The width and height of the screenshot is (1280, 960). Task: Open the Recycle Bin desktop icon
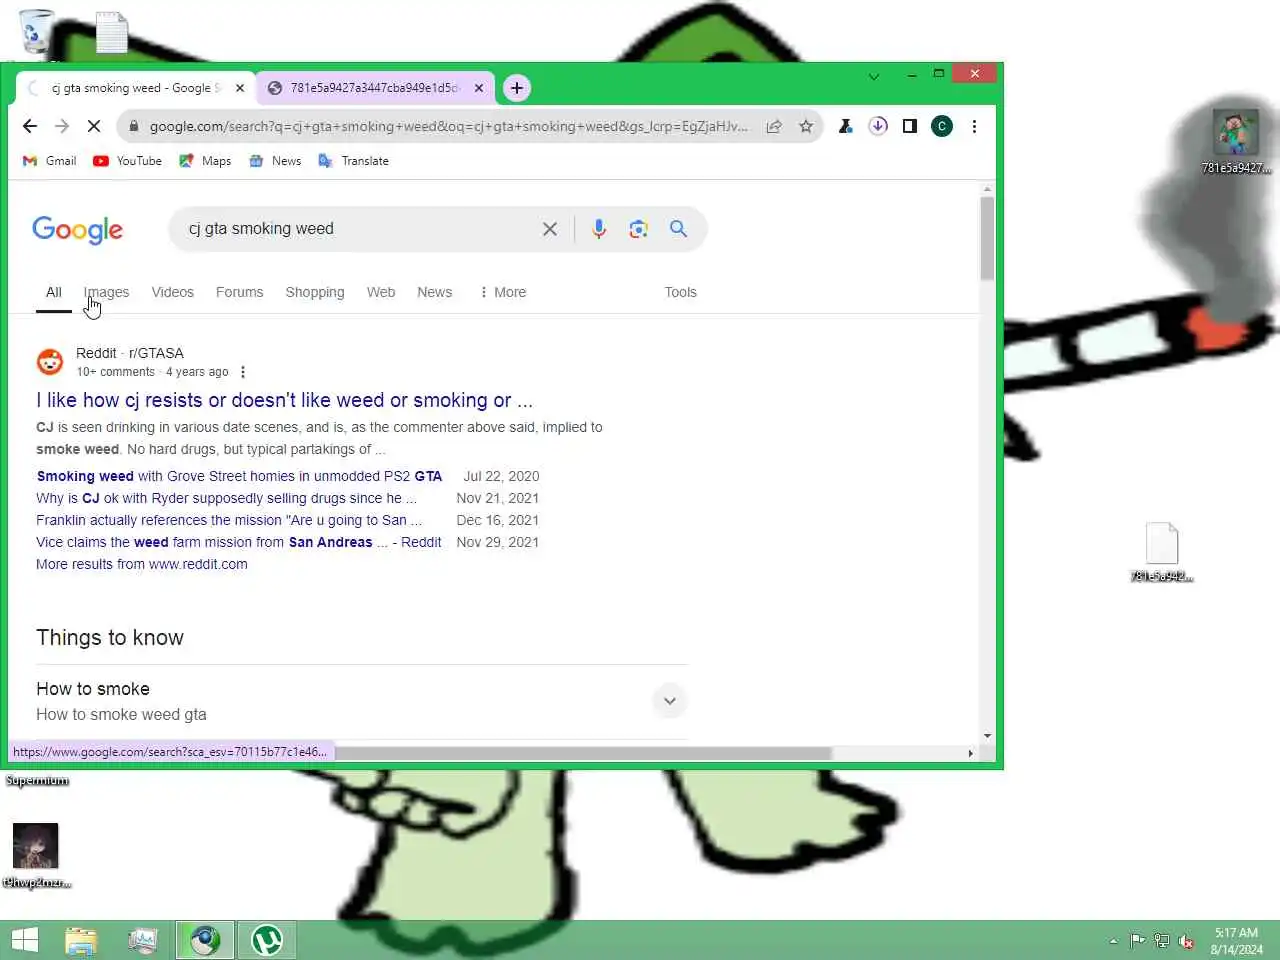pyautogui.click(x=37, y=32)
